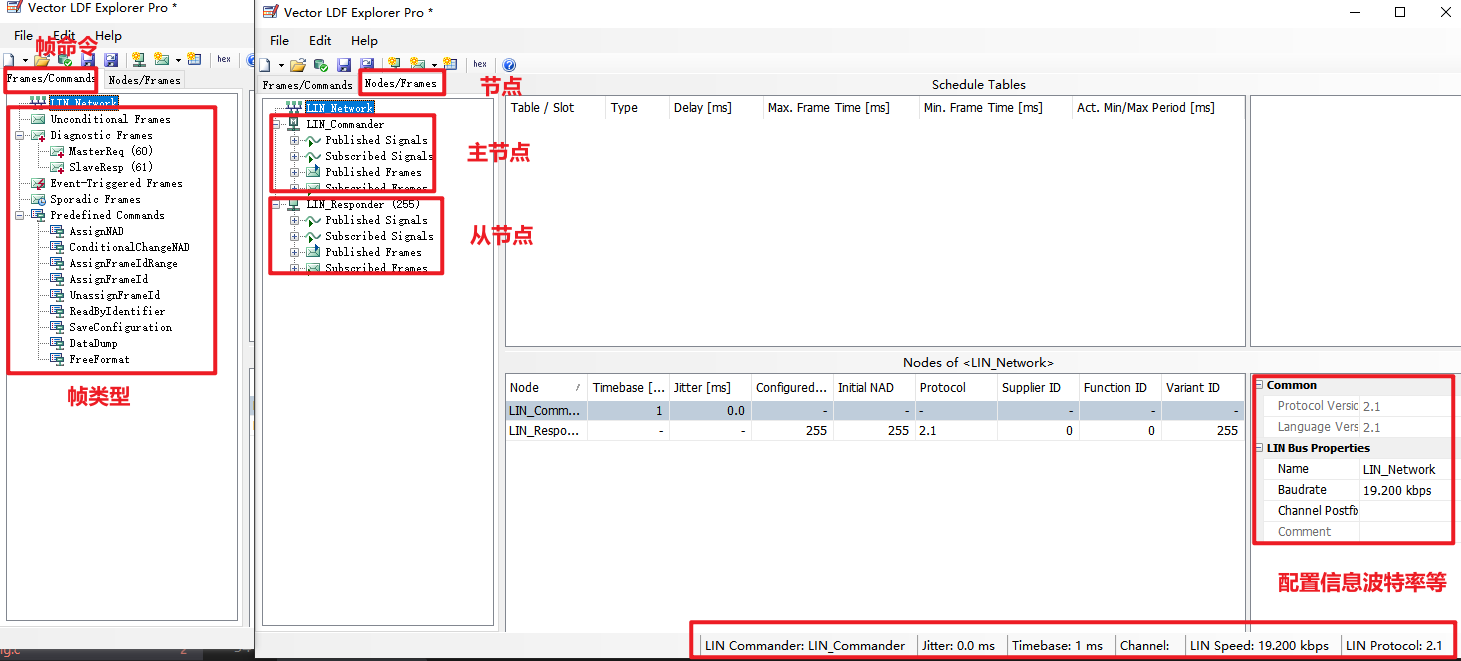Viewport: 1461px width, 661px height.
Task: Click the Save As icon in front window toolbar
Action: pyautogui.click(x=366, y=65)
